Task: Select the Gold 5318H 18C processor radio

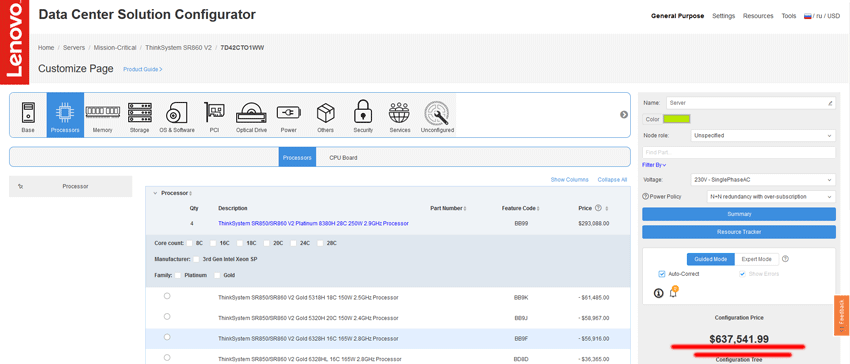Action: tap(167, 296)
